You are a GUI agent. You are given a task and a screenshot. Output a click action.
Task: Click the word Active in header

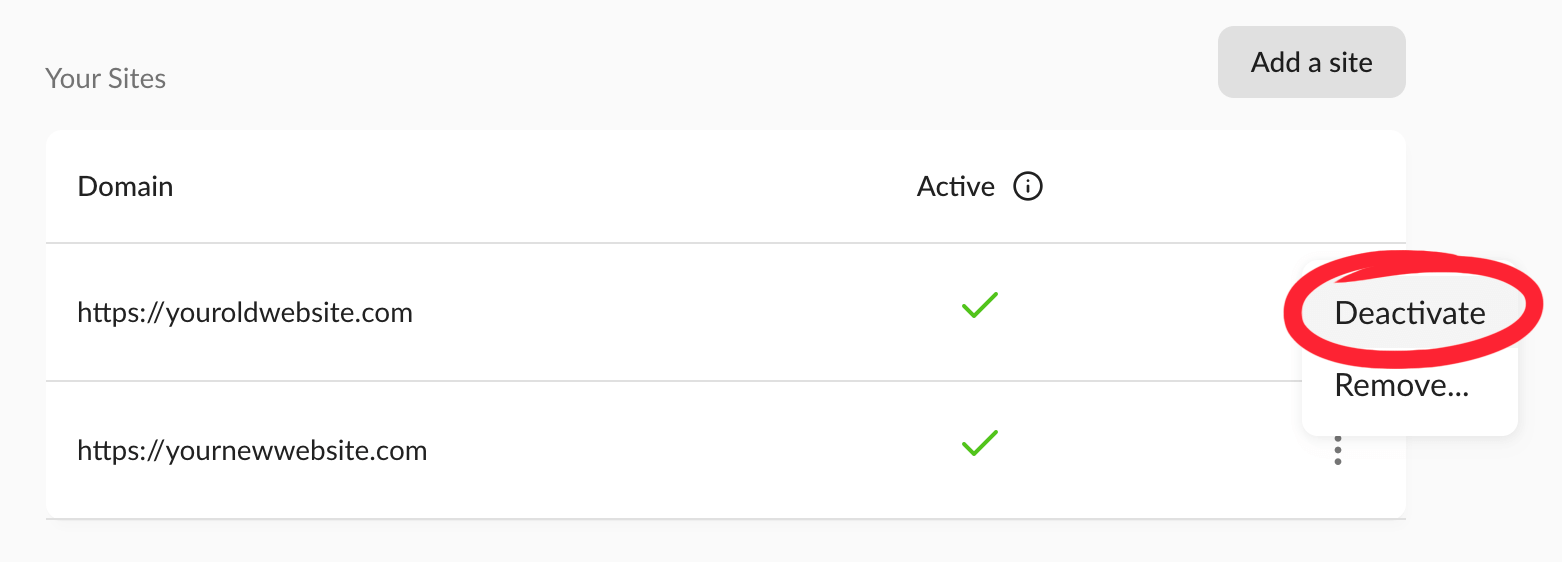pyautogui.click(x=956, y=187)
